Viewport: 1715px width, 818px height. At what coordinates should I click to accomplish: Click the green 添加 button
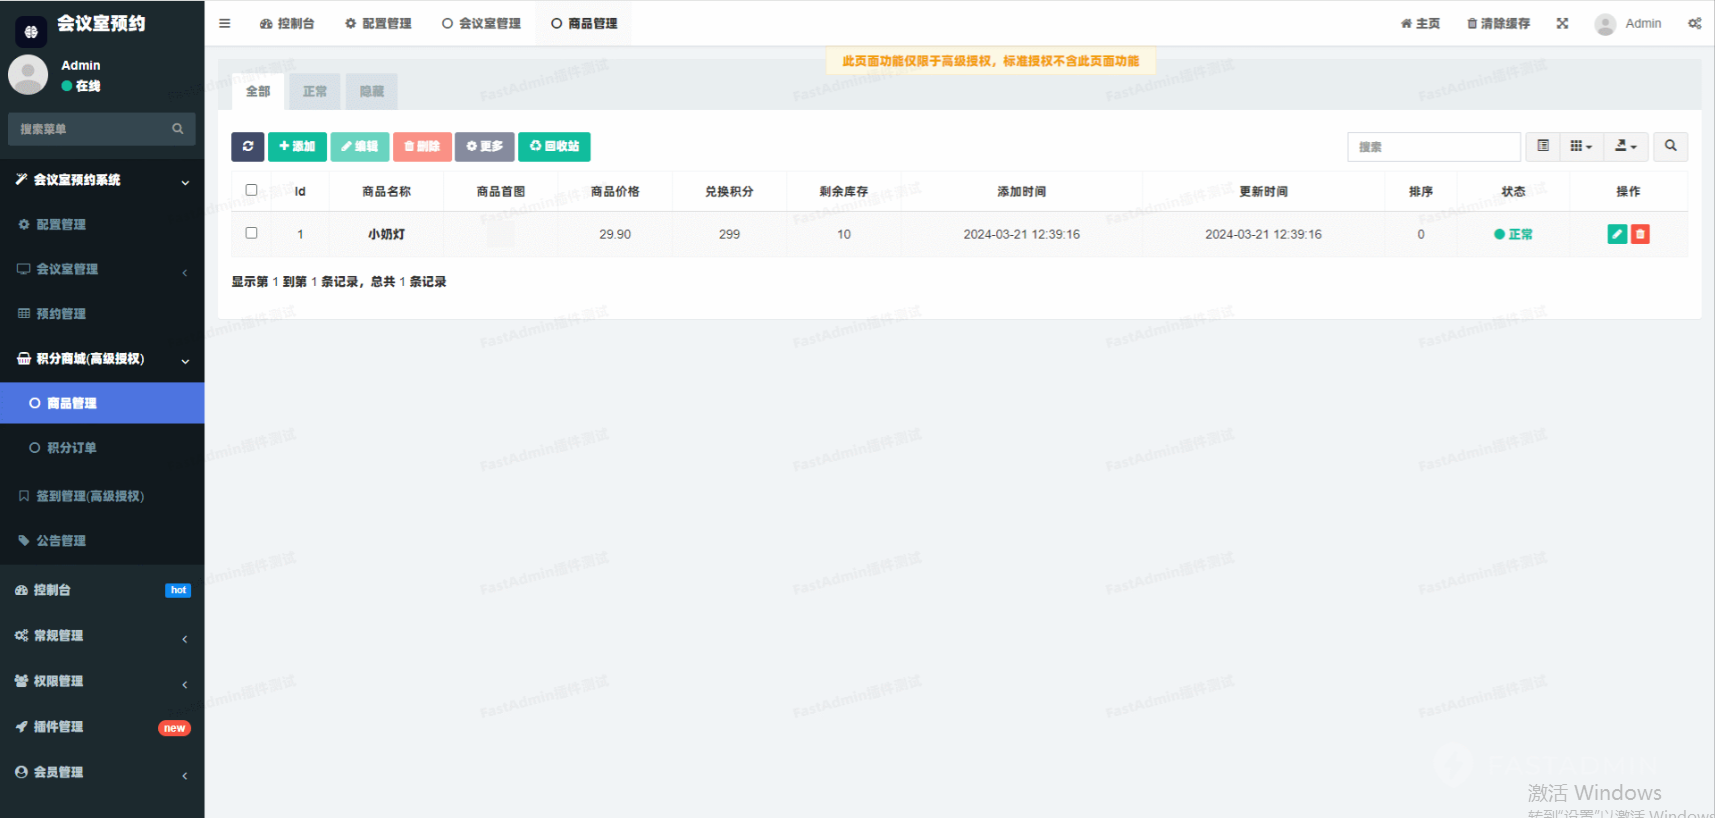tap(297, 146)
